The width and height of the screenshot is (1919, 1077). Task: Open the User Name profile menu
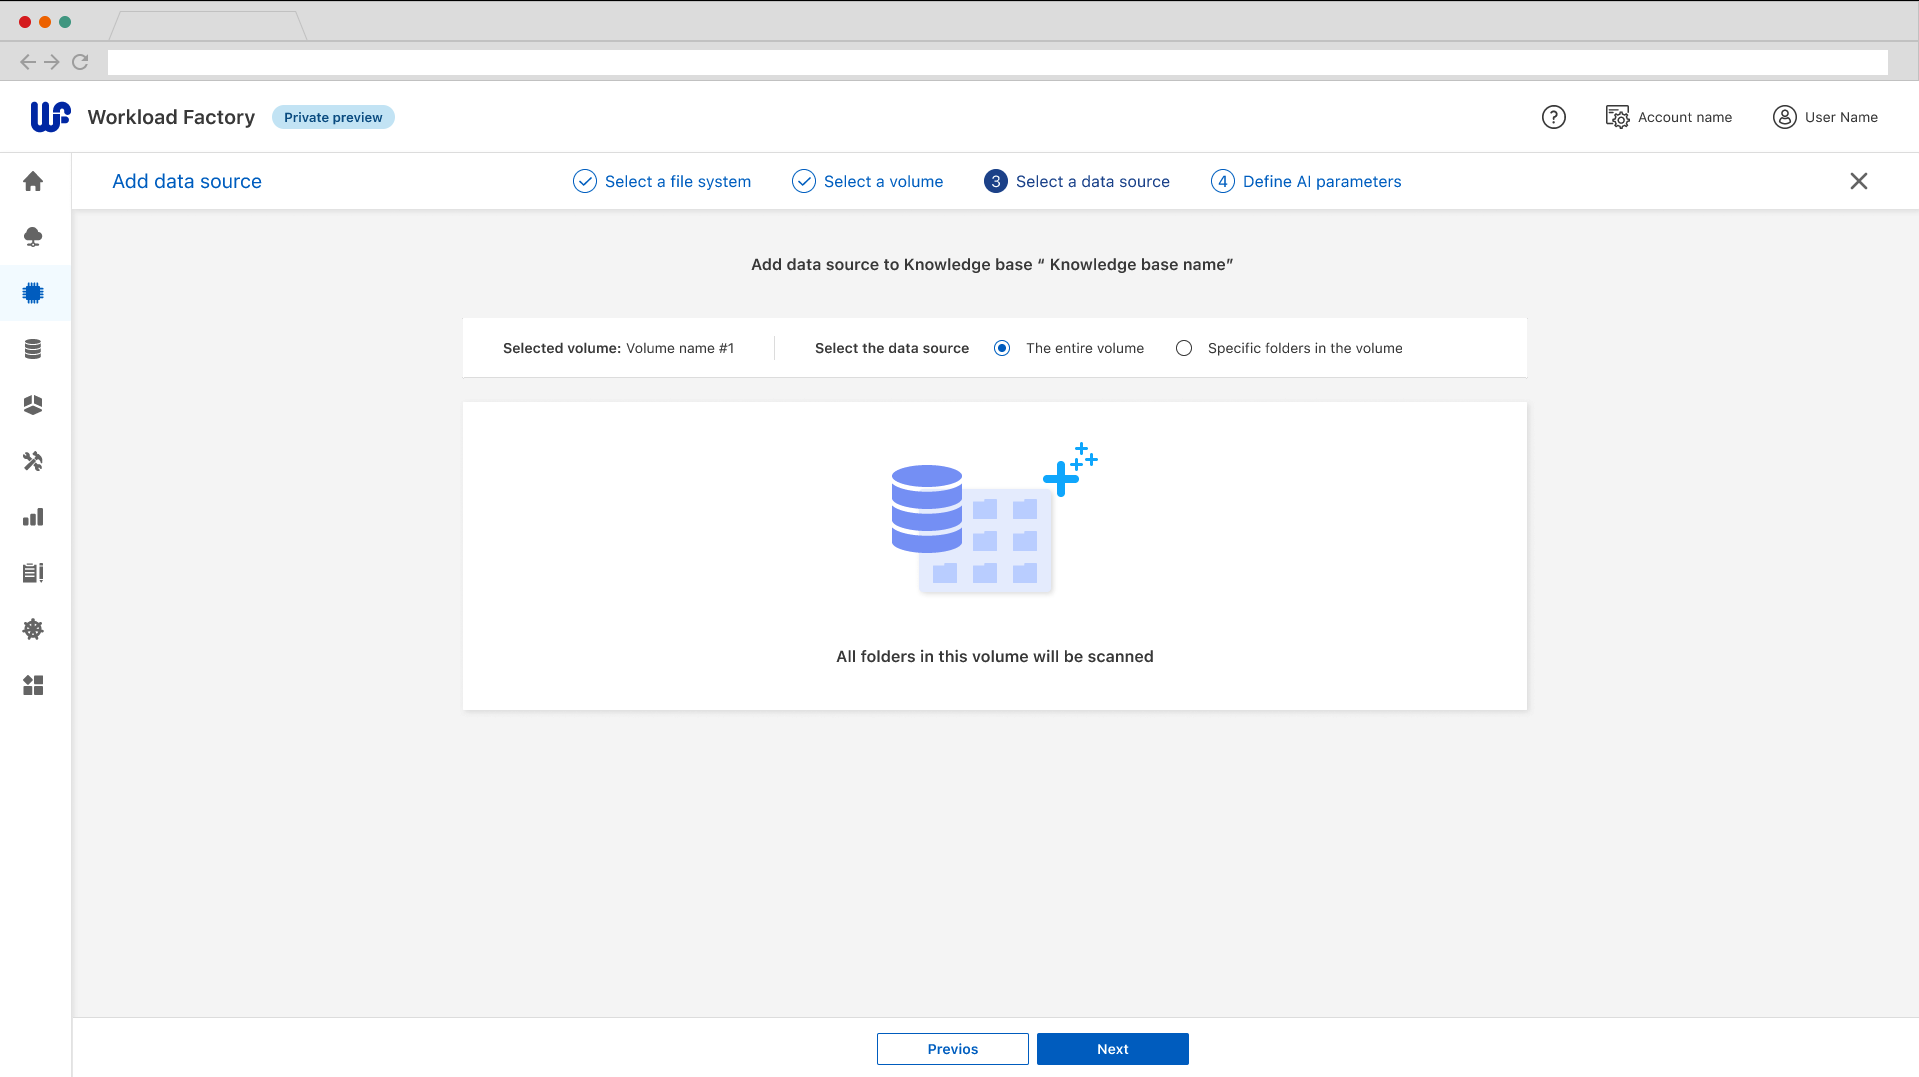click(1825, 117)
